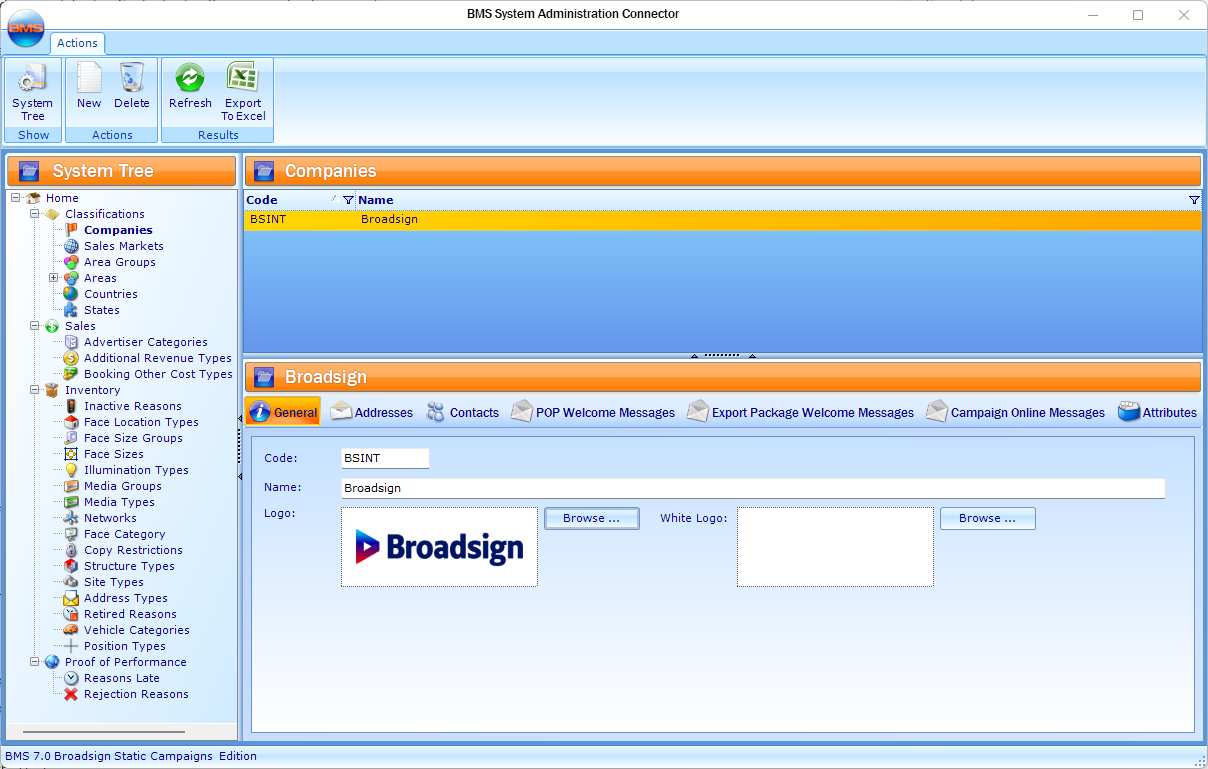
Task: Click the Face Category icon
Action: tap(71, 534)
